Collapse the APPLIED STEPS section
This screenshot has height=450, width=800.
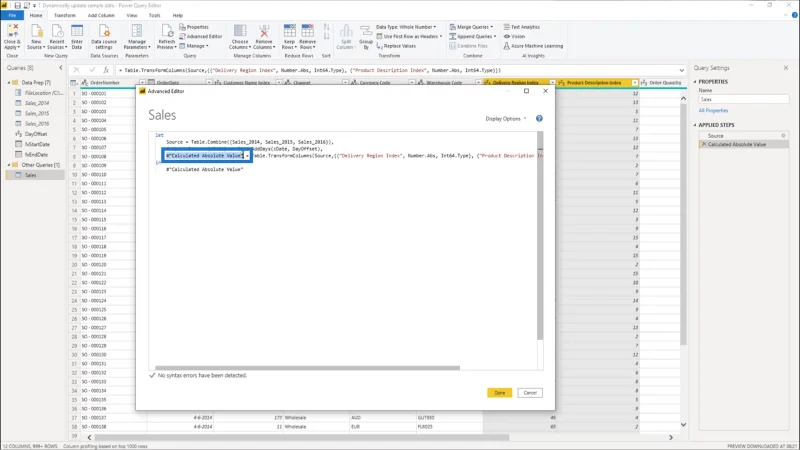(695, 125)
